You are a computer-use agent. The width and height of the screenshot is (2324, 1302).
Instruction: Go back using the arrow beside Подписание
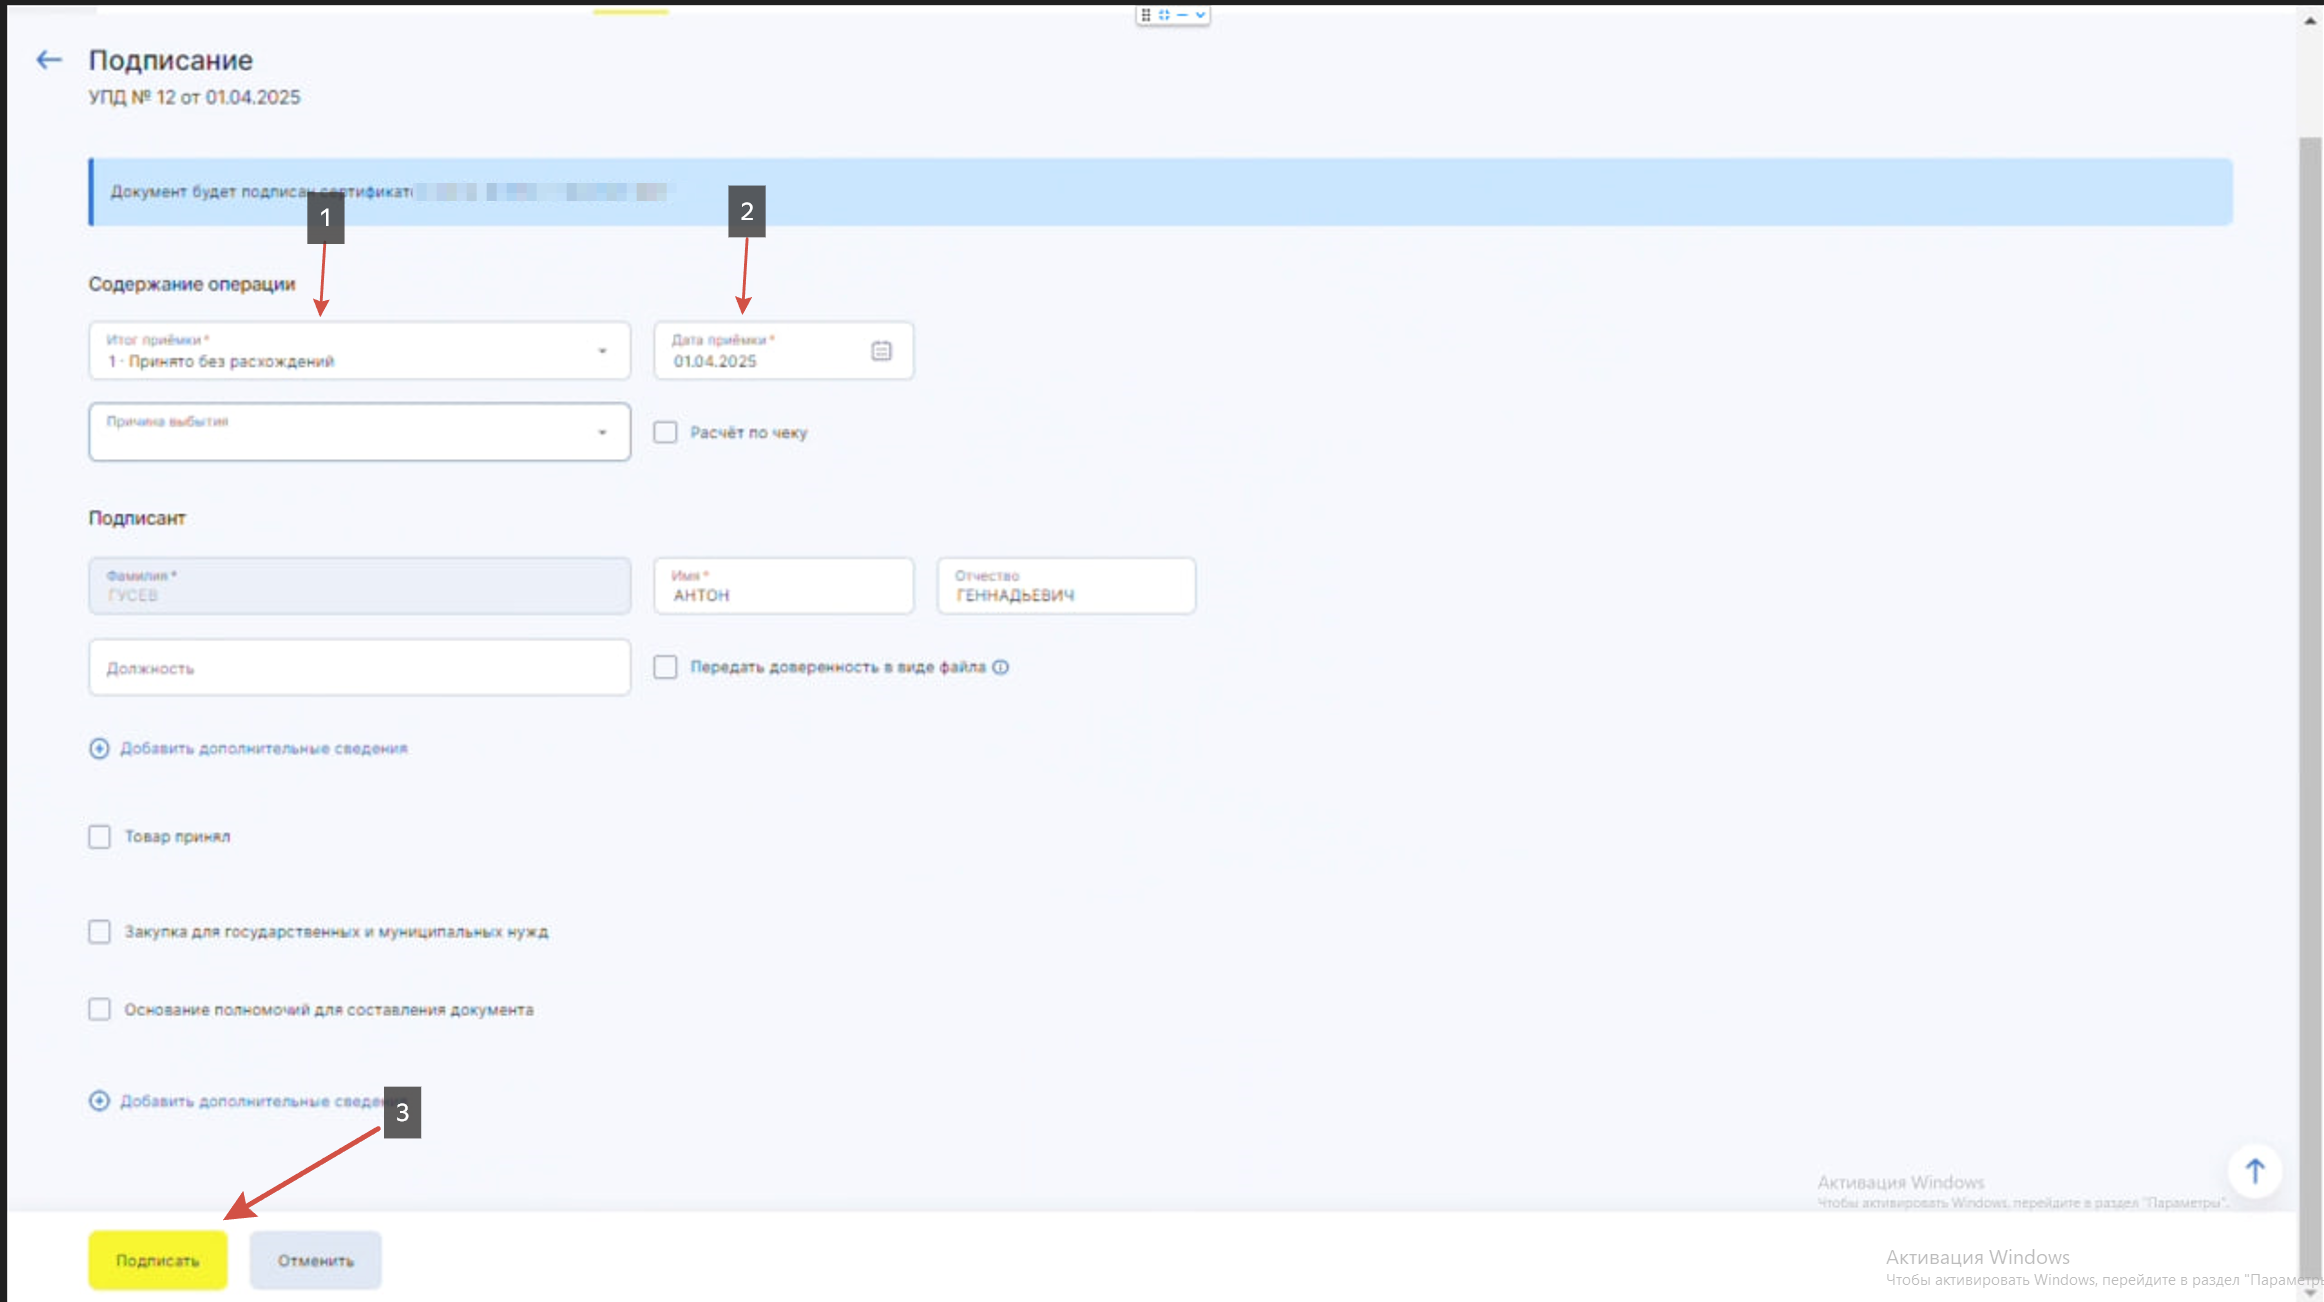tap(49, 60)
